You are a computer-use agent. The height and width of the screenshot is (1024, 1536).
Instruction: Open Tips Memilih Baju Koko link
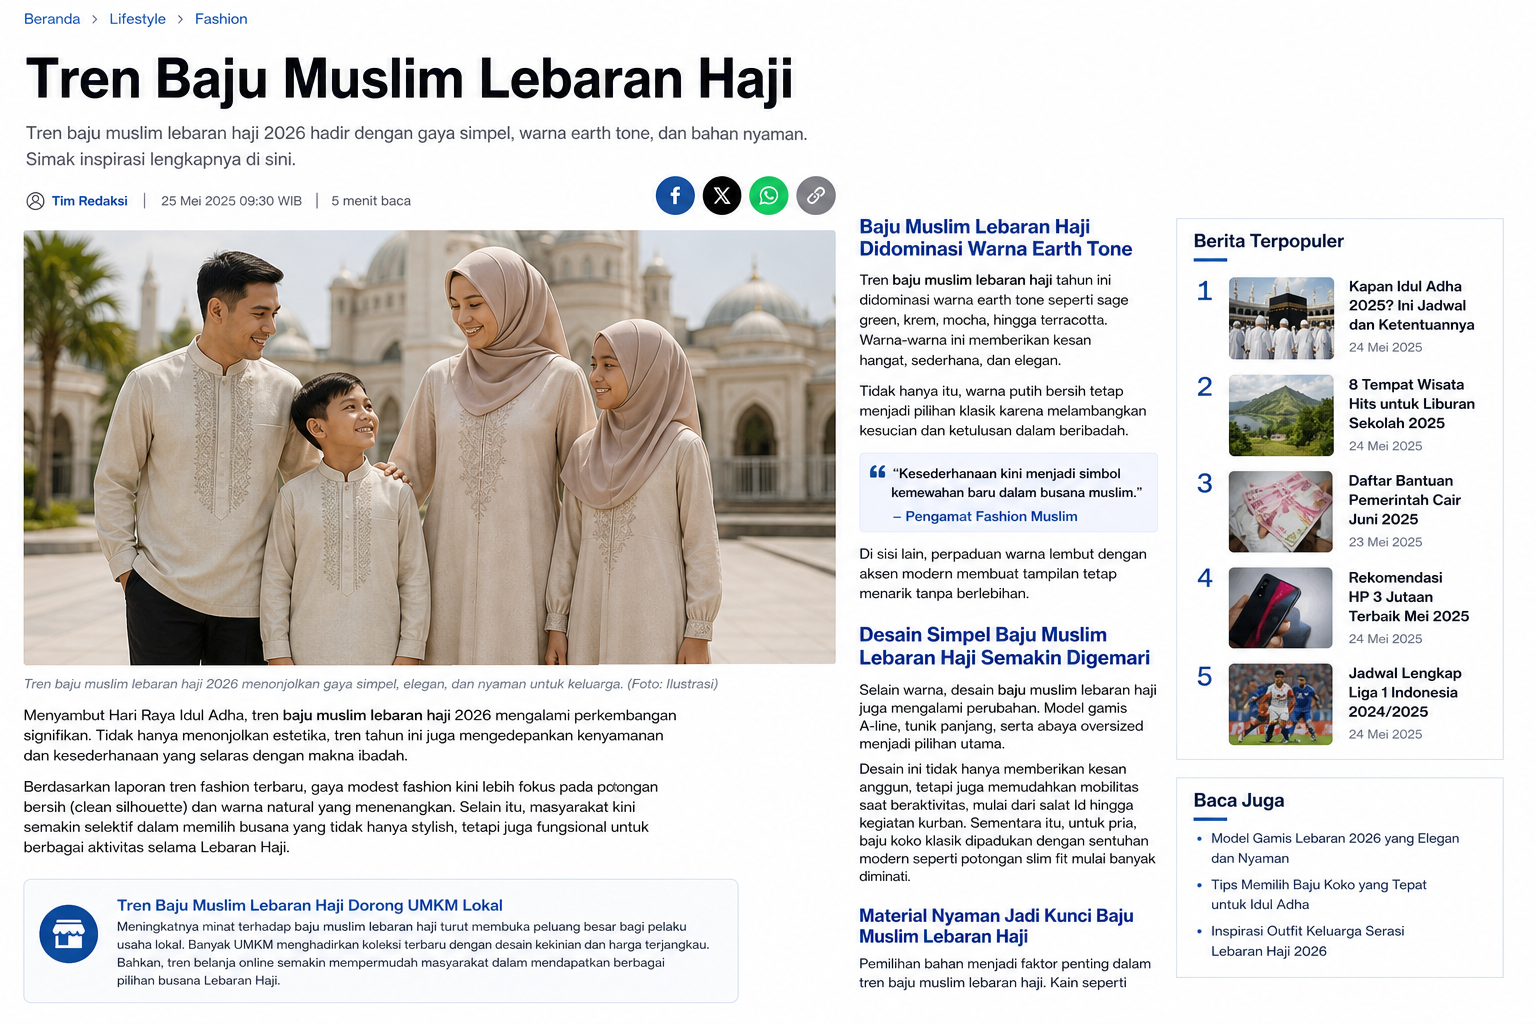pos(1318,894)
